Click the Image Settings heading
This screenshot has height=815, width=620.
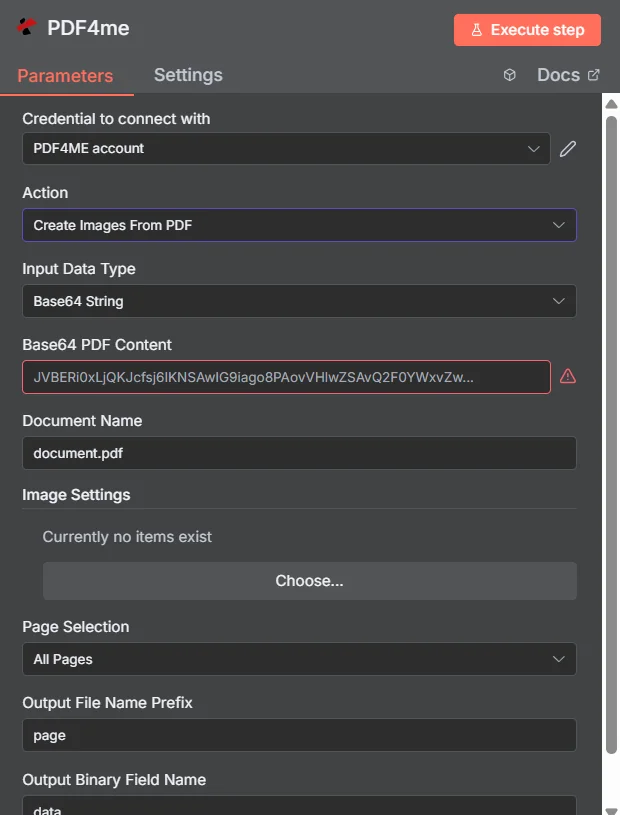coord(76,495)
